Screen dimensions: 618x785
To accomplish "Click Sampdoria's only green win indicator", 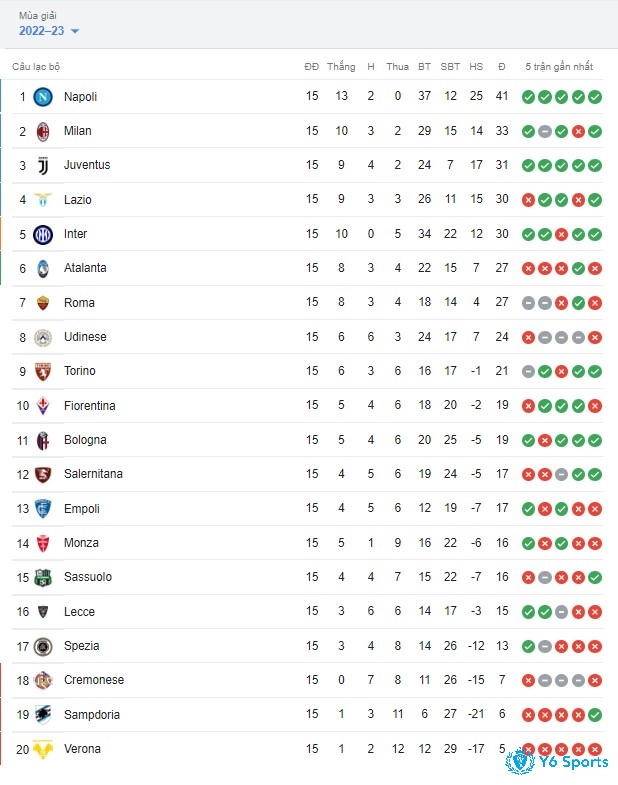I will (x=595, y=715).
